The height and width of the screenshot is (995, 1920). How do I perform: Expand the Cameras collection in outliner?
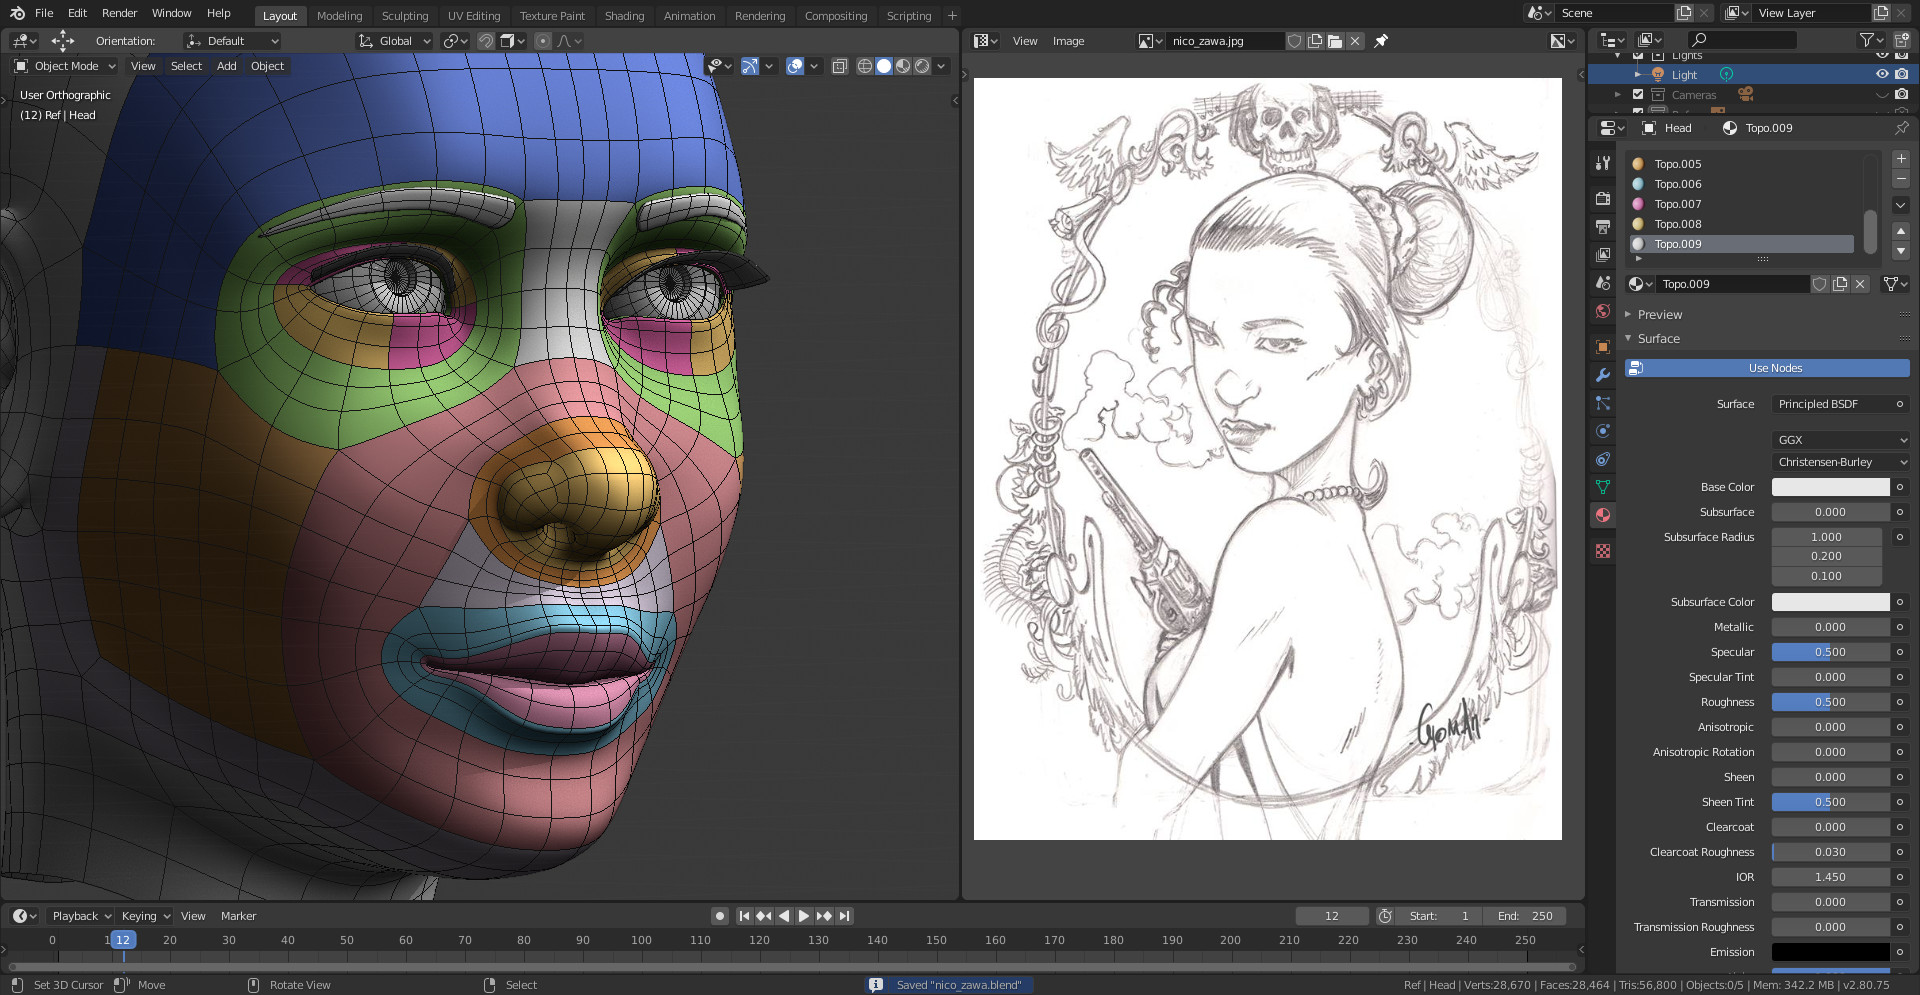[1618, 94]
